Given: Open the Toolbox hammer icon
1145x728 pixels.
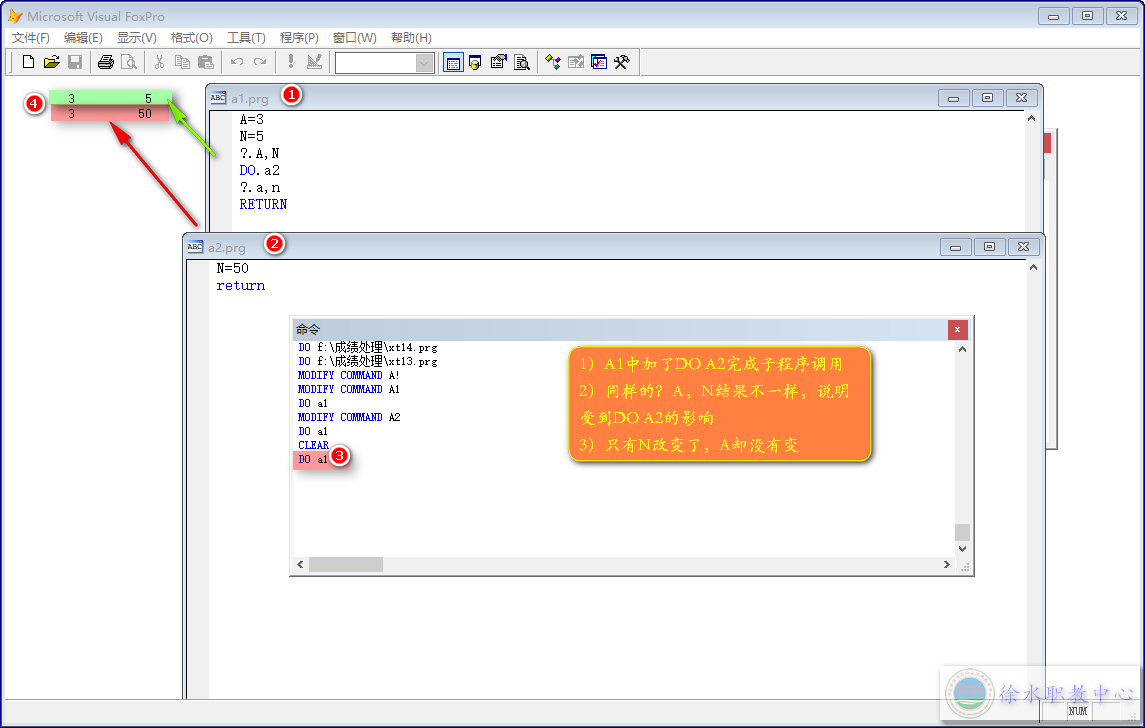Looking at the screenshot, I should [x=622, y=62].
